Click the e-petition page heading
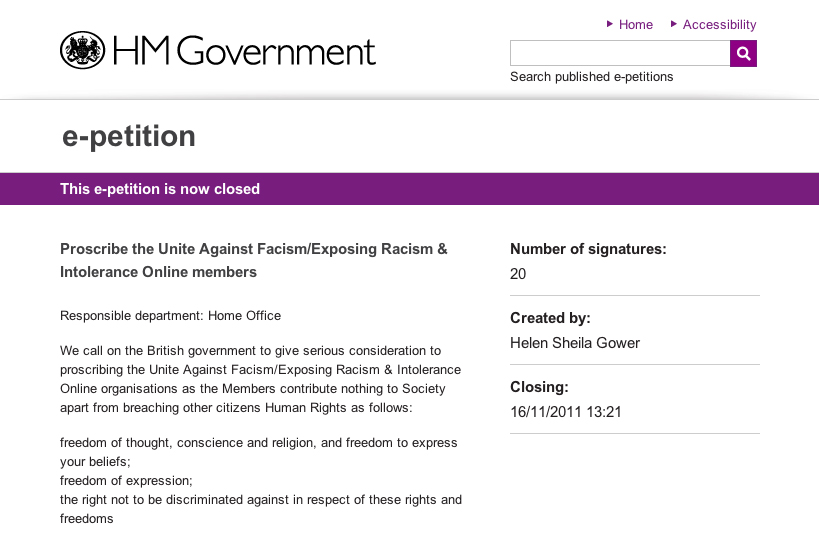819x554 pixels. (129, 136)
